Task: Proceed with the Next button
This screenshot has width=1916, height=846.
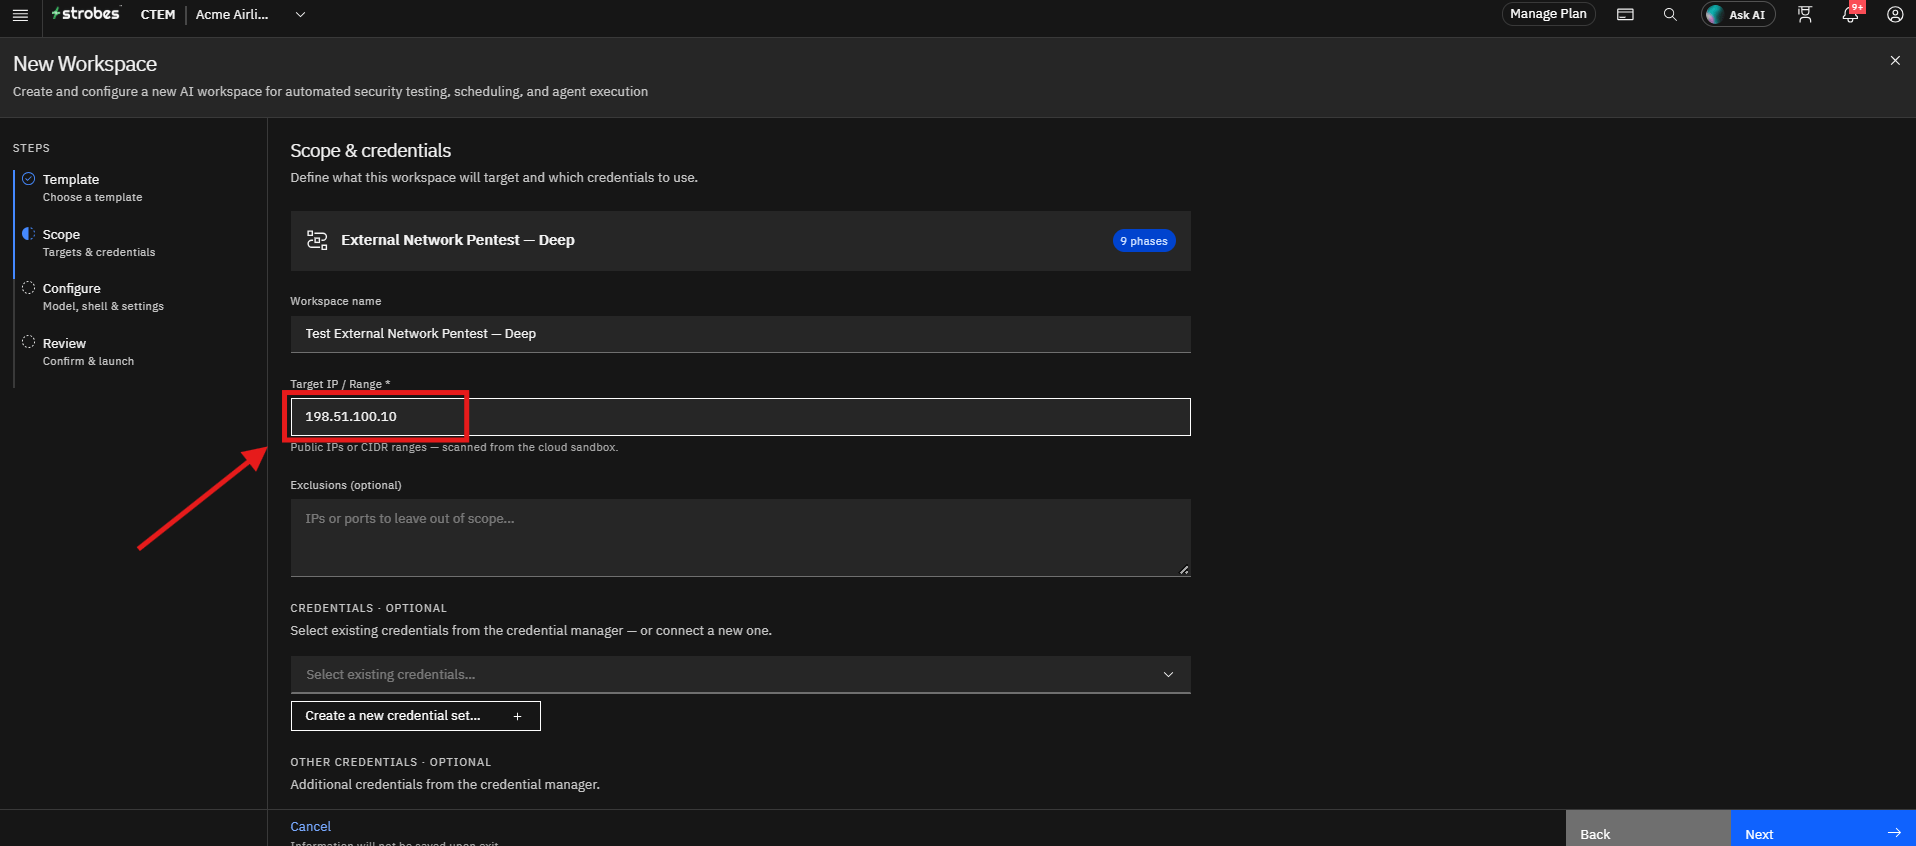Action: pos(1823,829)
